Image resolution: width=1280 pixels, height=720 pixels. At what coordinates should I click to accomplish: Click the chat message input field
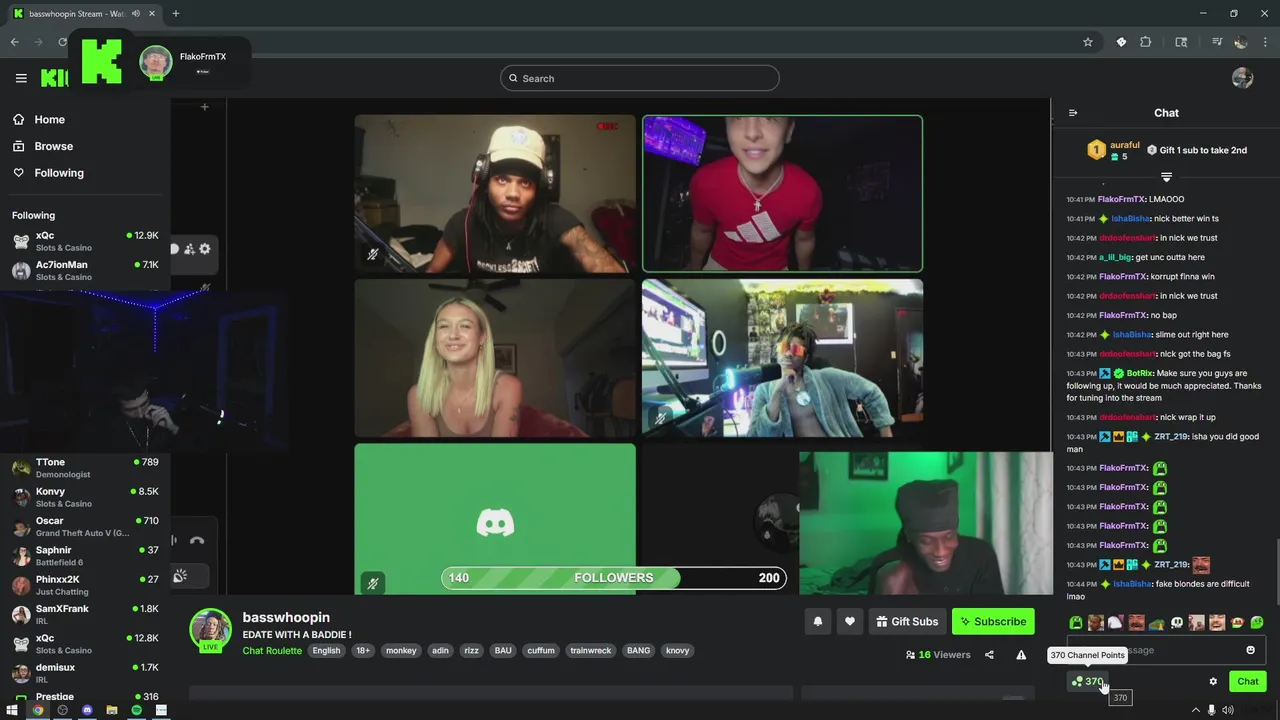1165,650
